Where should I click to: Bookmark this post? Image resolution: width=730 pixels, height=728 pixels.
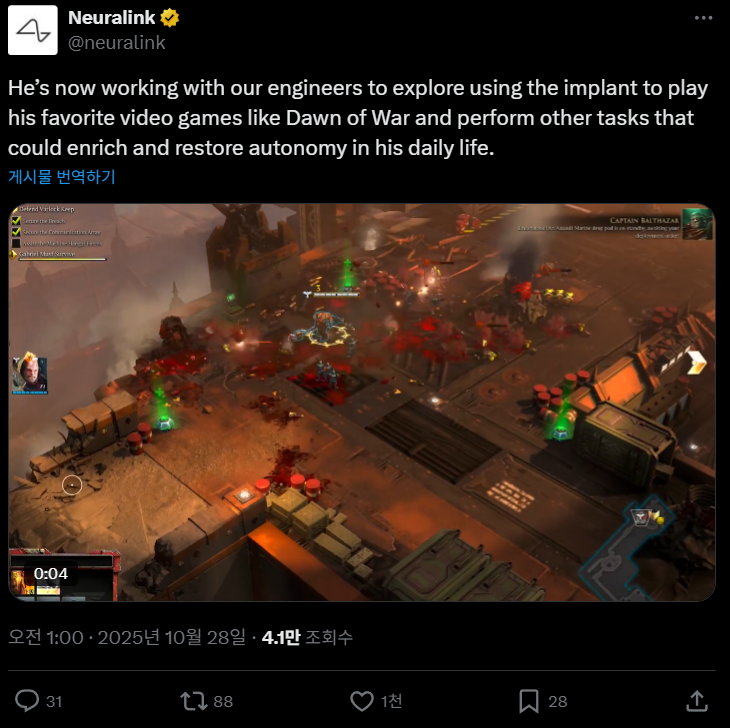529,701
